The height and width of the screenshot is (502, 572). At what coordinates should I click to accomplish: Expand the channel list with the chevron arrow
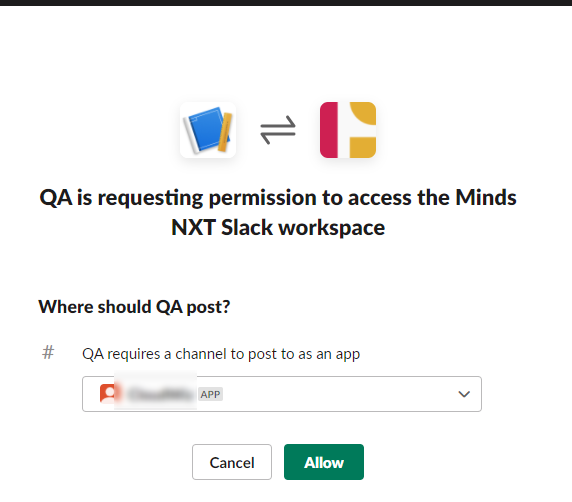tap(464, 394)
